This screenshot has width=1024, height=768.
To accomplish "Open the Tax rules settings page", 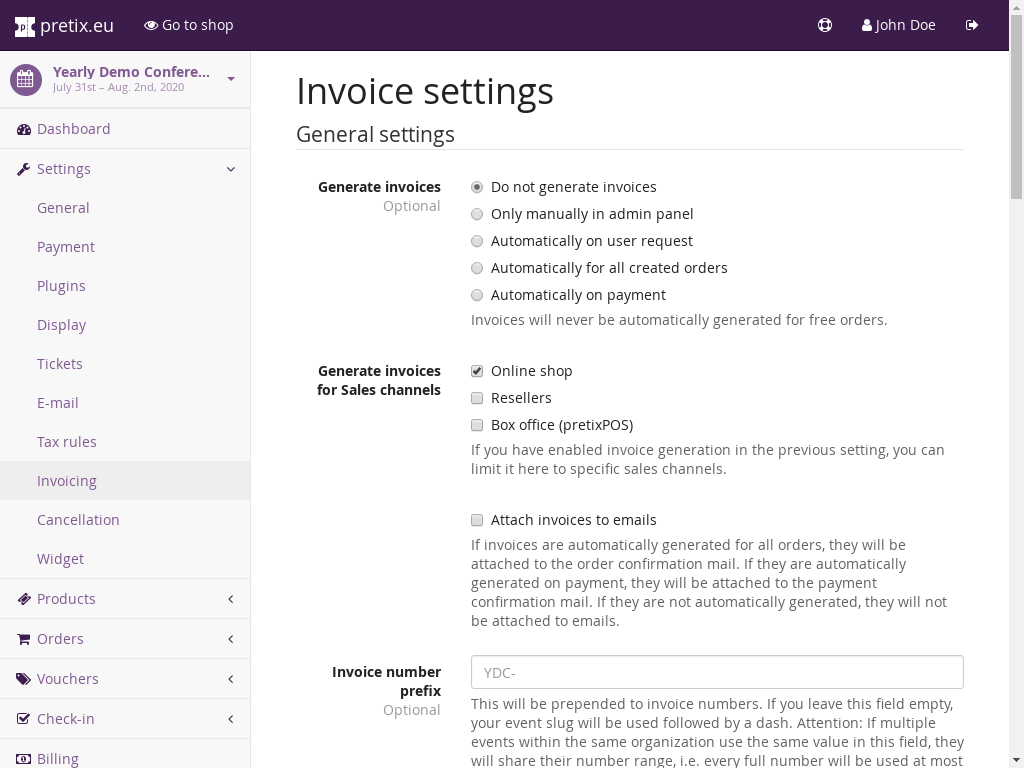I will click(x=67, y=442).
